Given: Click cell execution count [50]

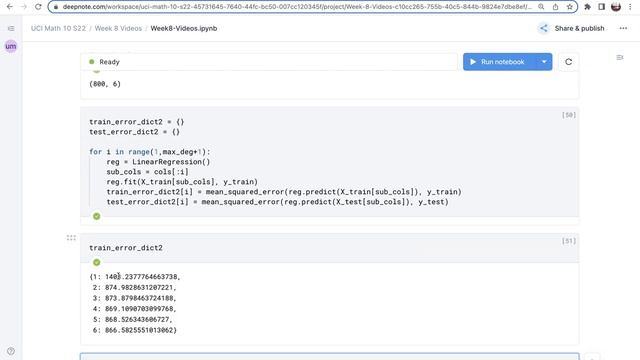Looking at the screenshot, I should point(569,115).
